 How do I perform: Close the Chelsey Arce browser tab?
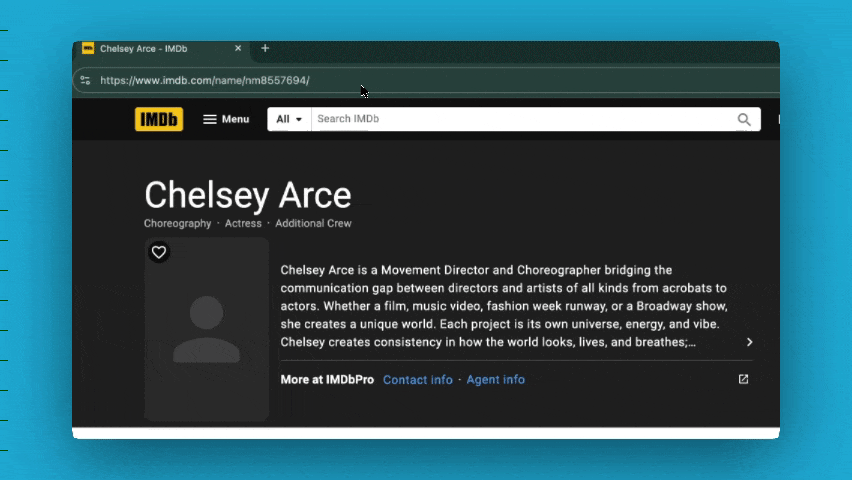click(x=238, y=48)
